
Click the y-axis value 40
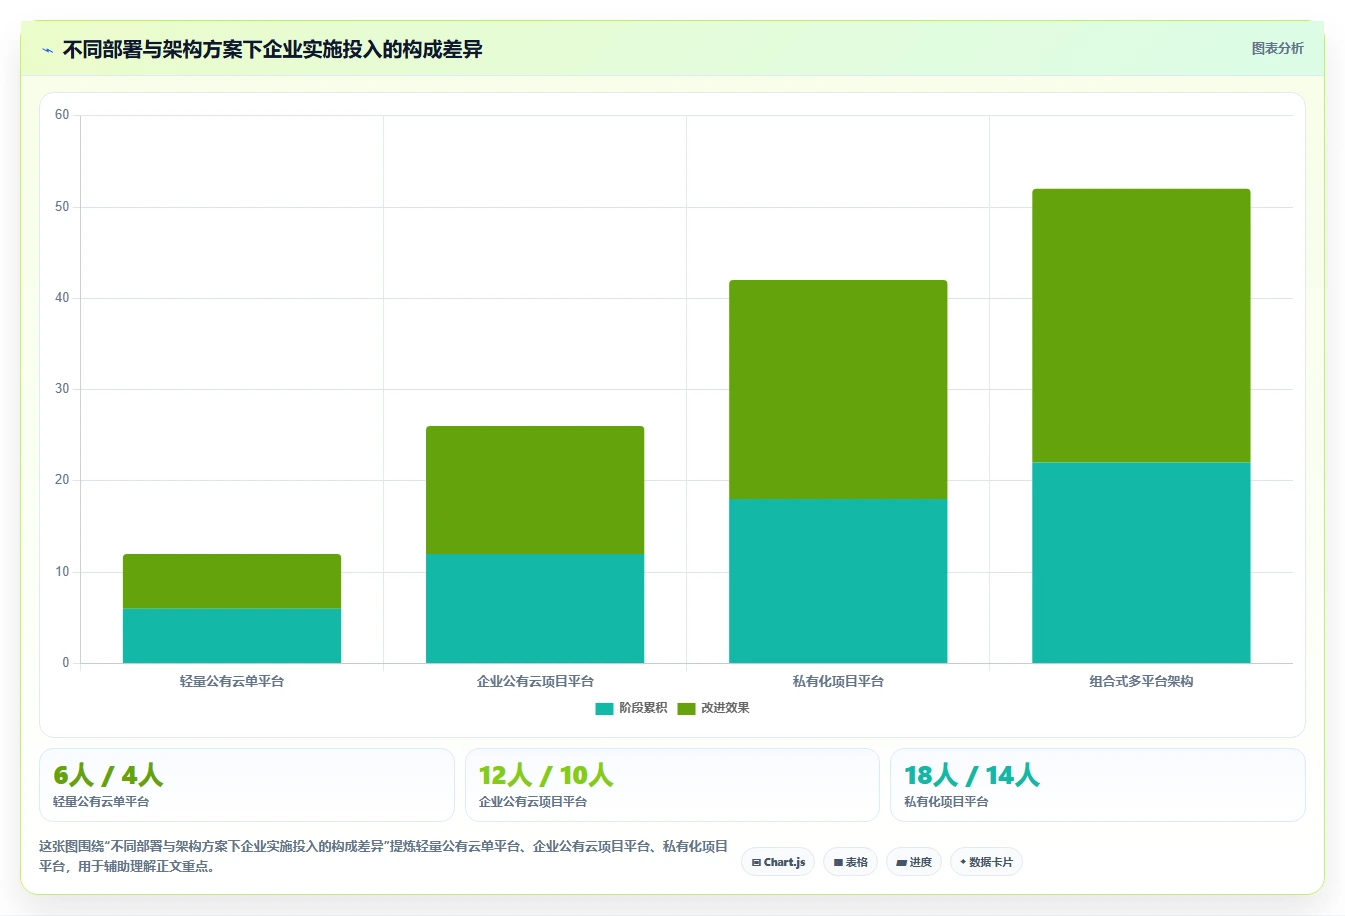(62, 298)
